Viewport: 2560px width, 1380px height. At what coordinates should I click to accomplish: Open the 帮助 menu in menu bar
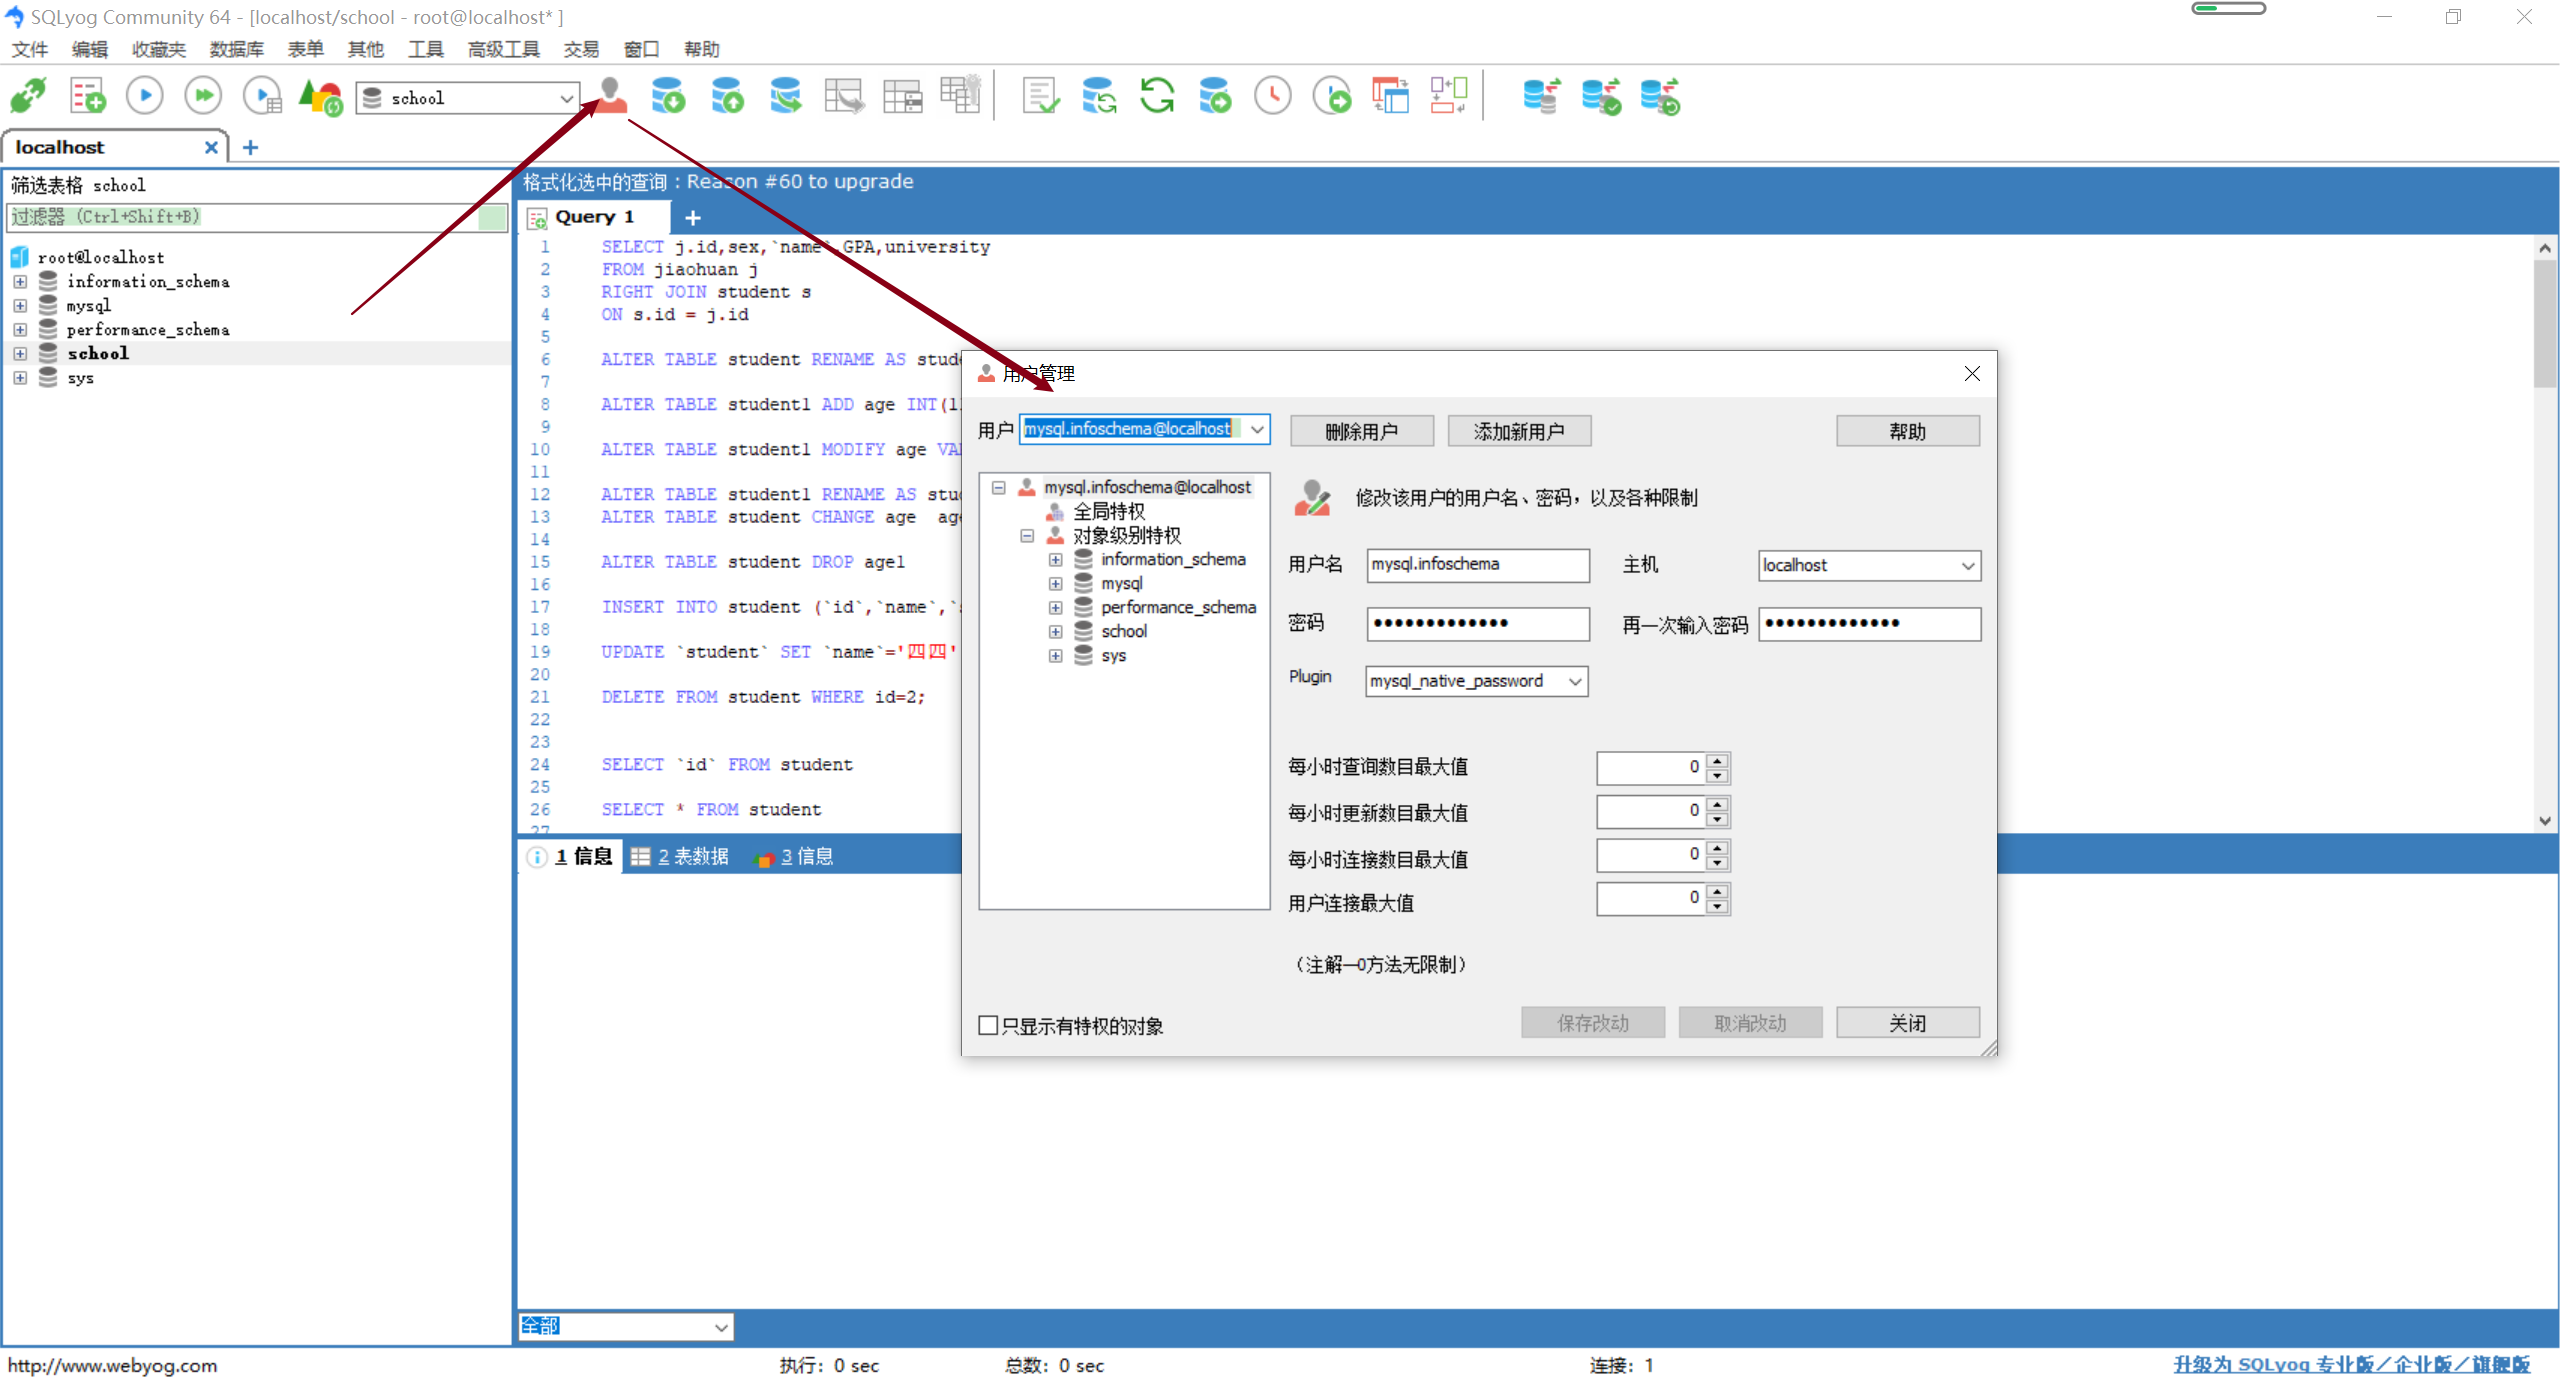pyautogui.click(x=702, y=49)
